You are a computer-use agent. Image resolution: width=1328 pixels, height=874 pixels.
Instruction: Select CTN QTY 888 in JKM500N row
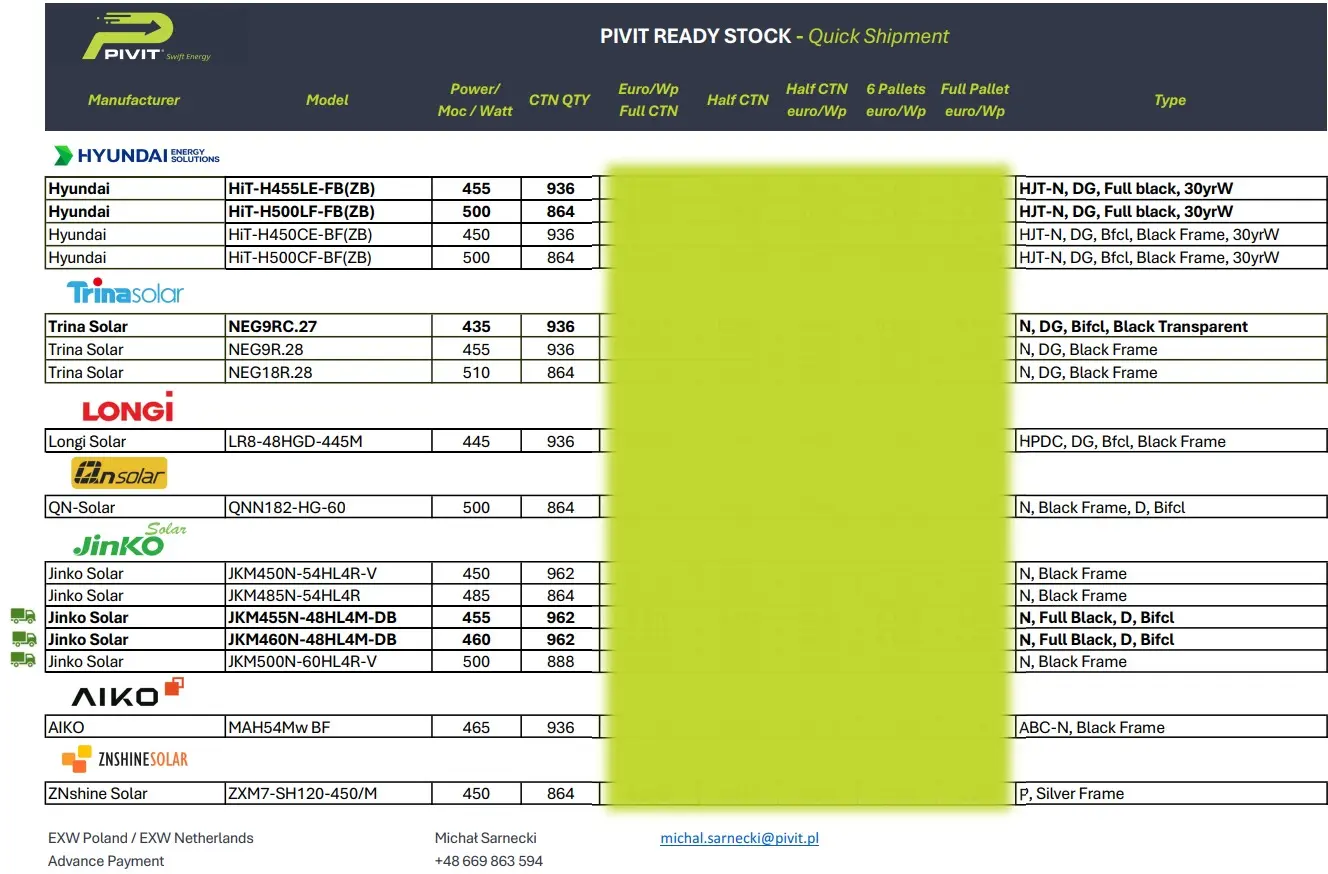pyautogui.click(x=561, y=661)
